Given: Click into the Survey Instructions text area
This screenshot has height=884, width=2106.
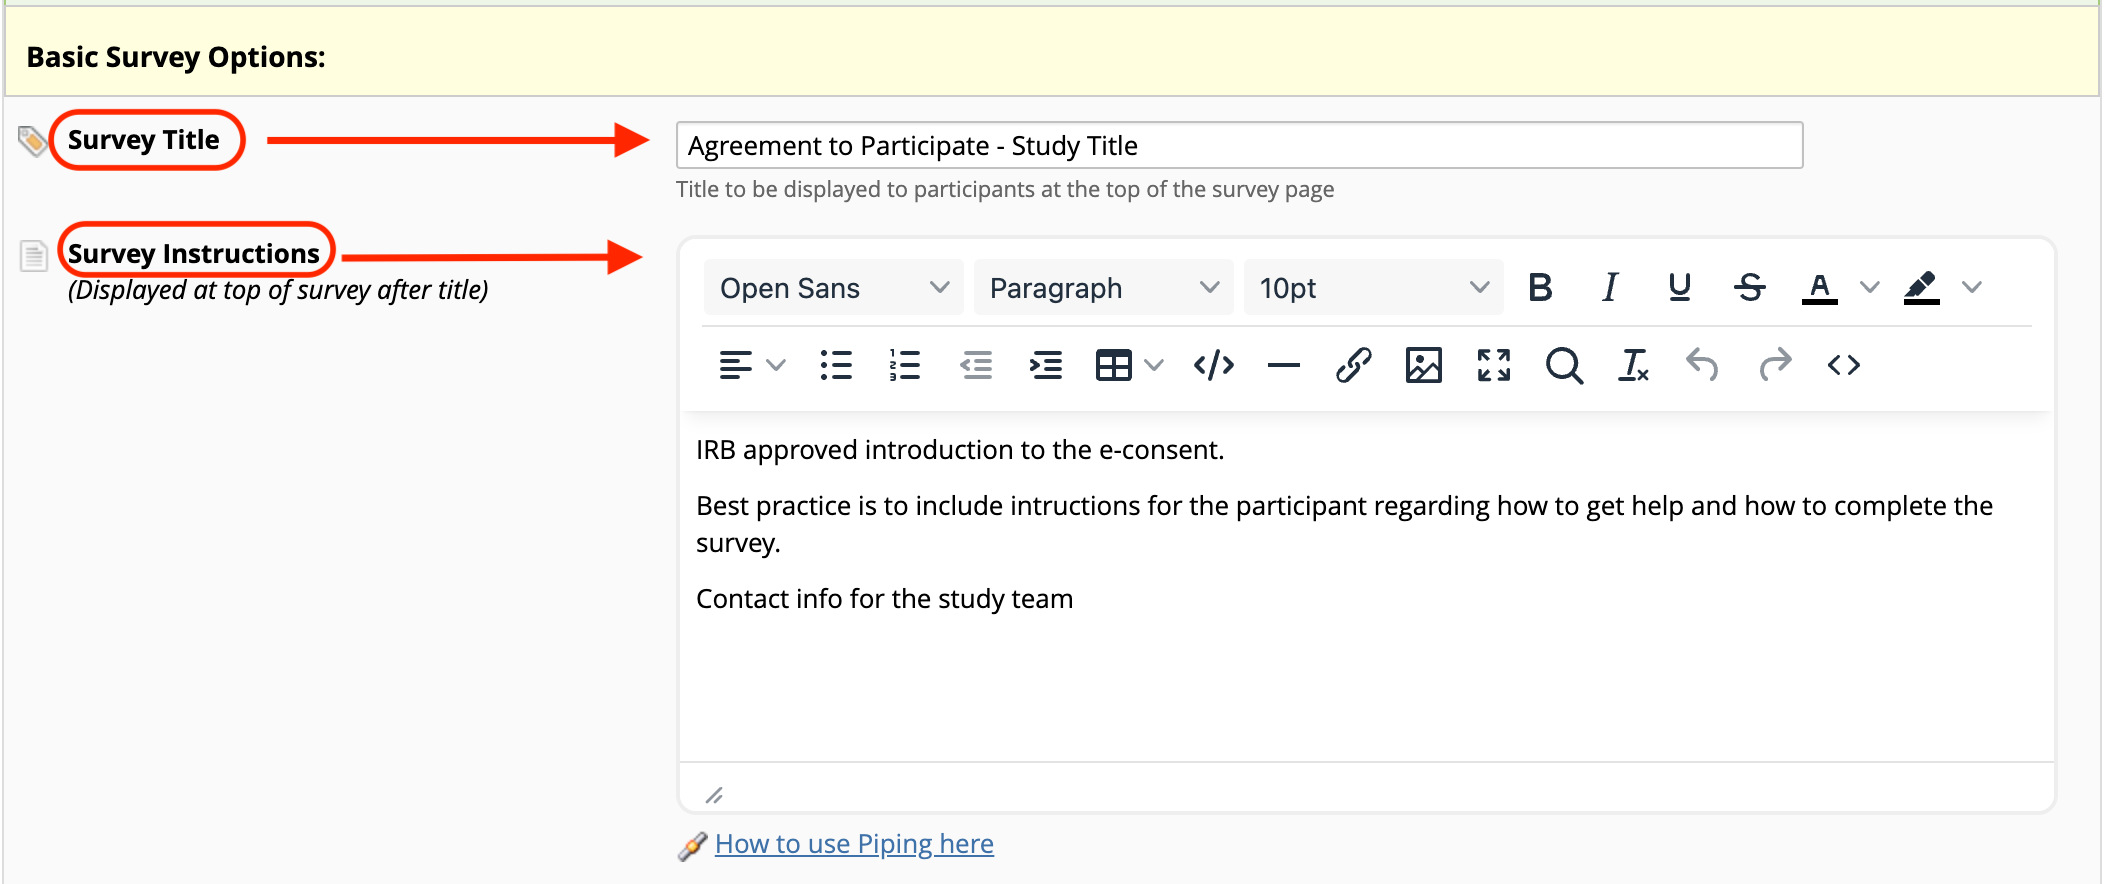Looking at the screenshot, I should pyautogui.click(x=1366, y=587).
